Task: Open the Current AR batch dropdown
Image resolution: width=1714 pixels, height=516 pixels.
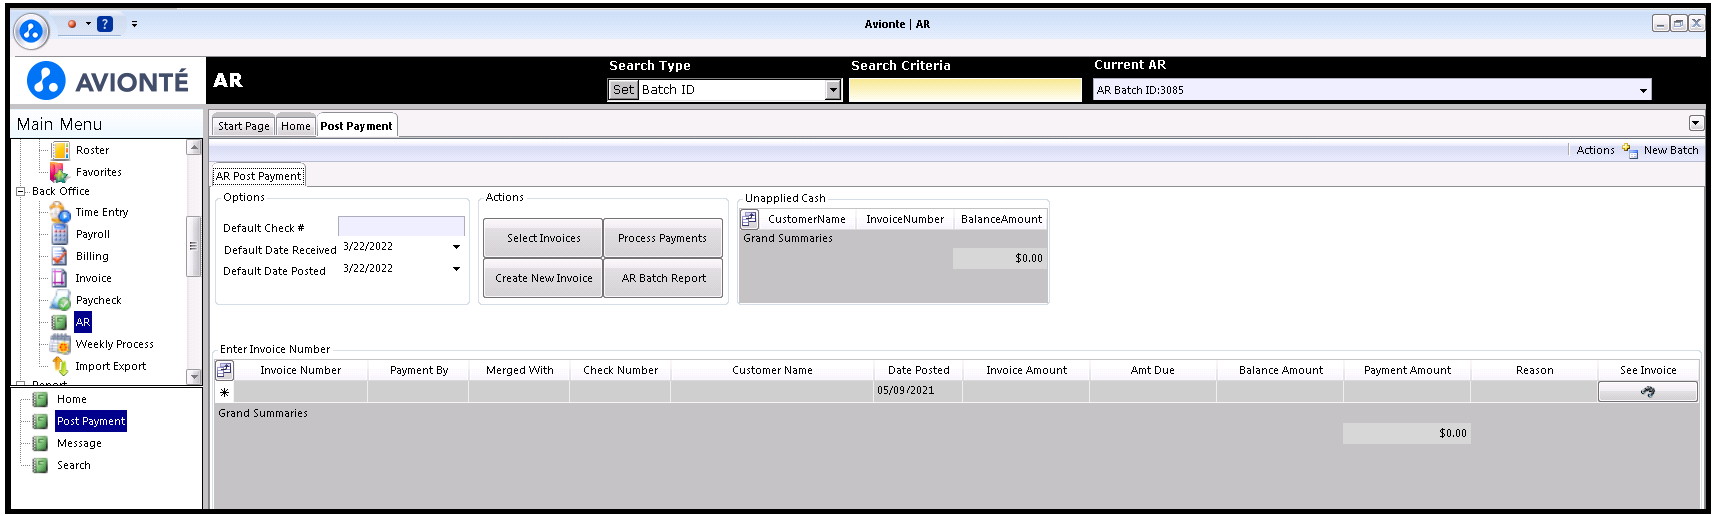Action: [x=1643, y=91]
